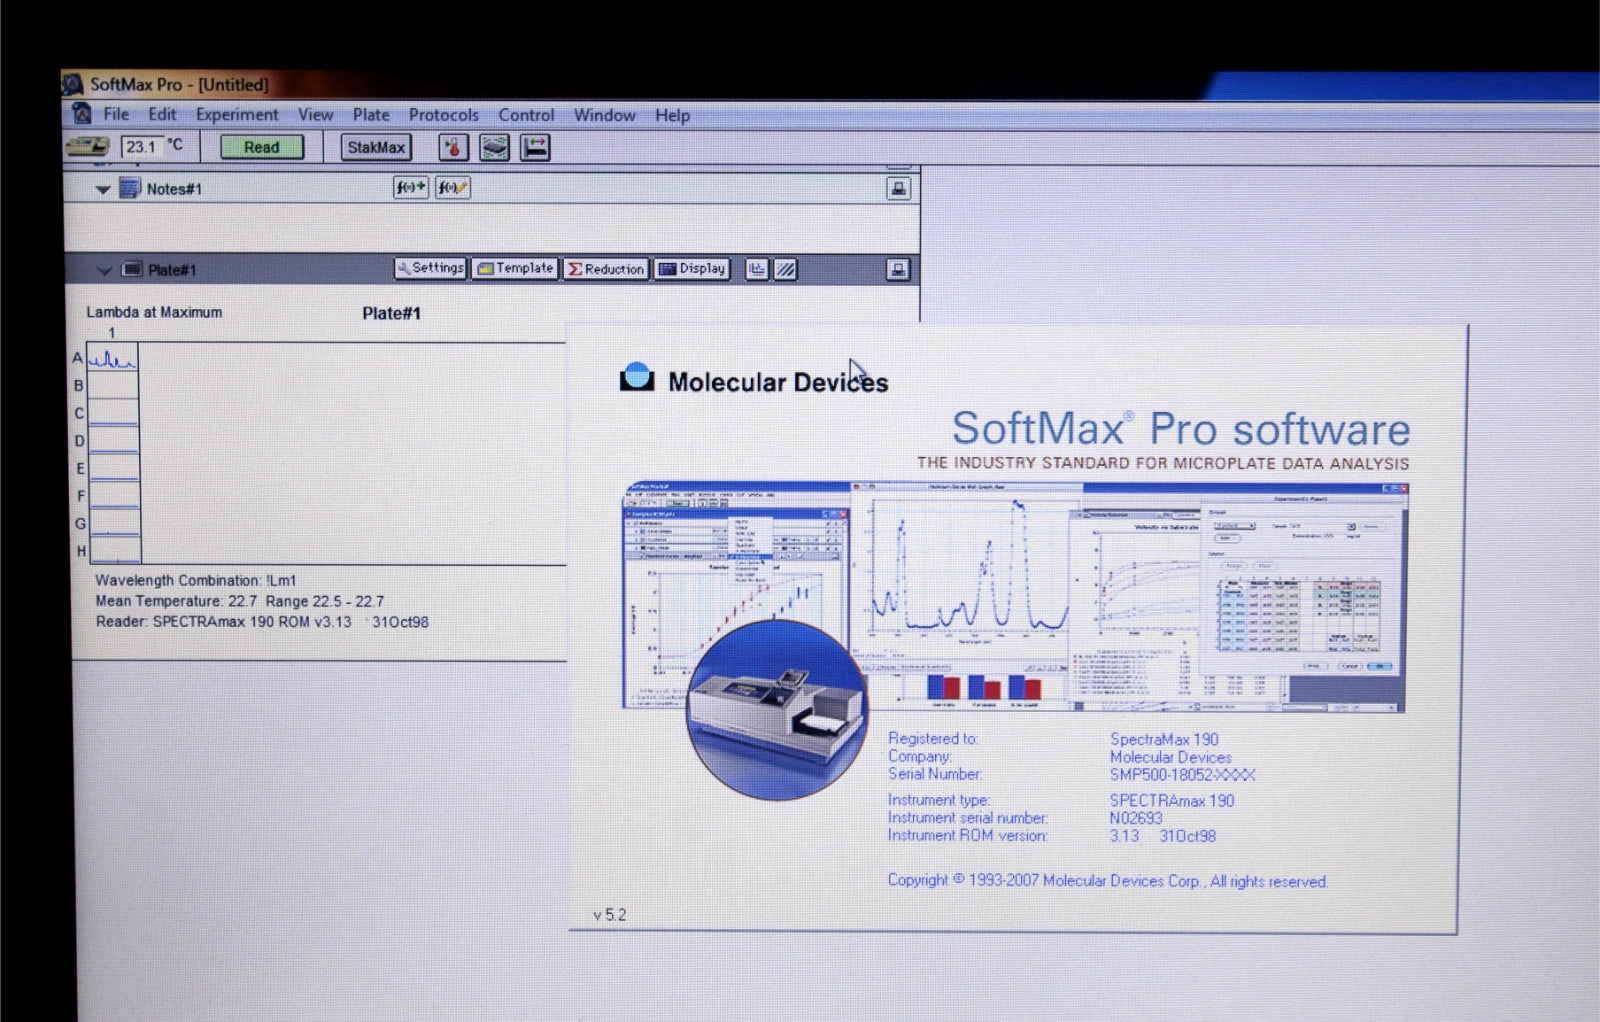Open Plate#1 Display options
Image resolution: width=1600 pixels, height=1022 pixels.
(692, 269)
